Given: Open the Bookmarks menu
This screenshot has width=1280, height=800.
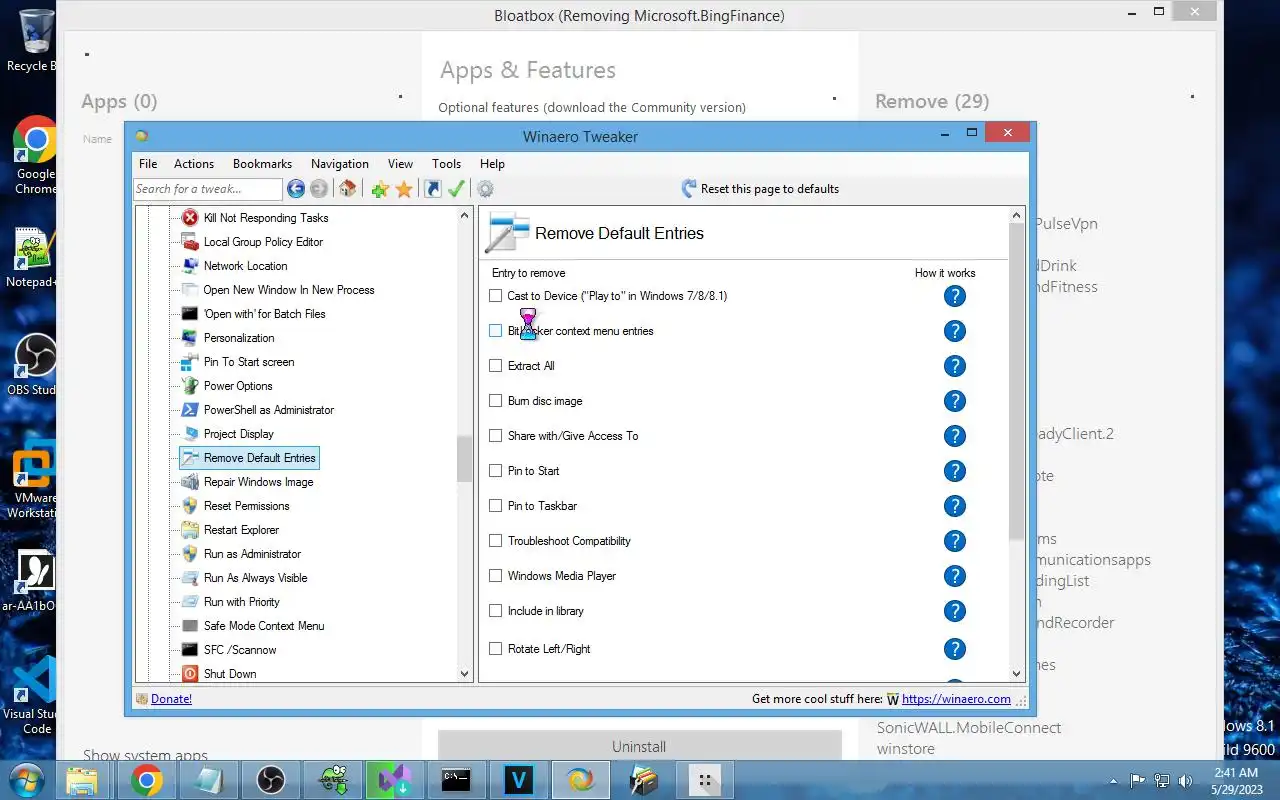Looking at the screenshot, I should pyautogui.click(x=262, y=164).
